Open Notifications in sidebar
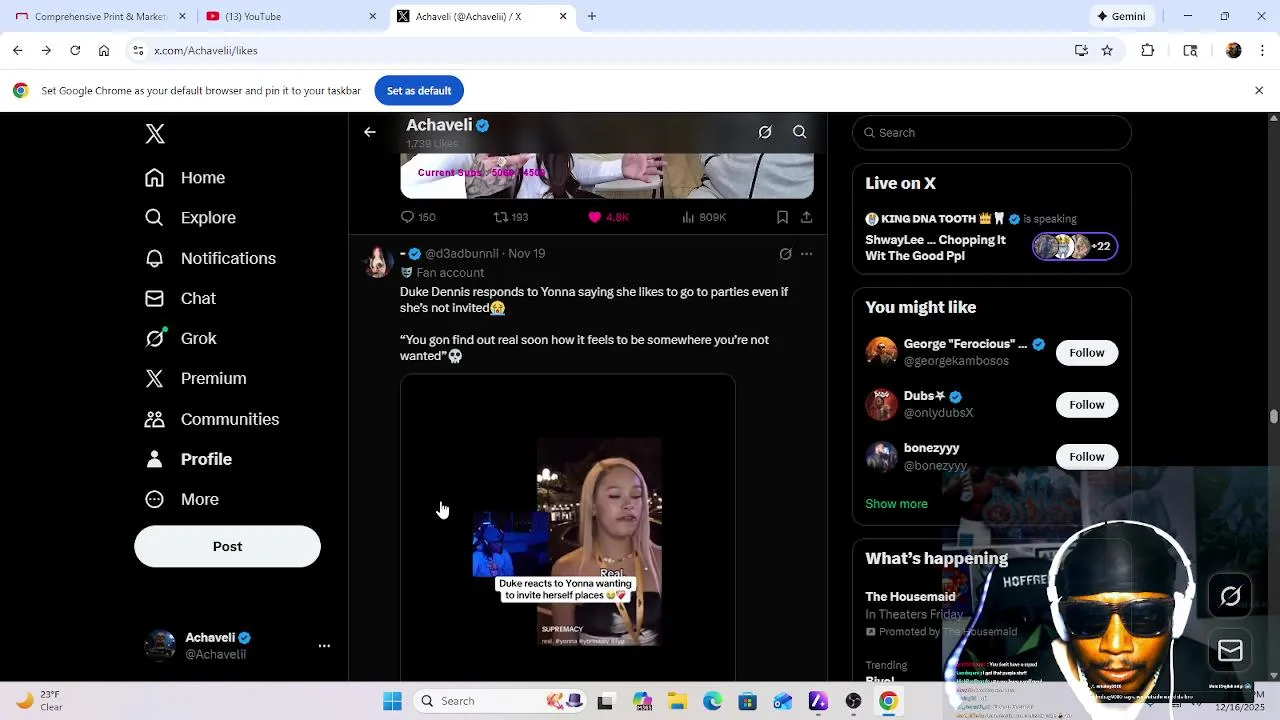 (210, 258)
